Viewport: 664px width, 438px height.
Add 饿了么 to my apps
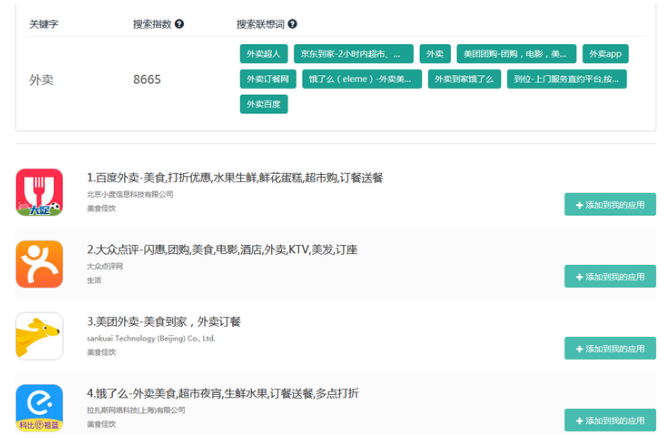pyautogui.click(x=610, y=420)
